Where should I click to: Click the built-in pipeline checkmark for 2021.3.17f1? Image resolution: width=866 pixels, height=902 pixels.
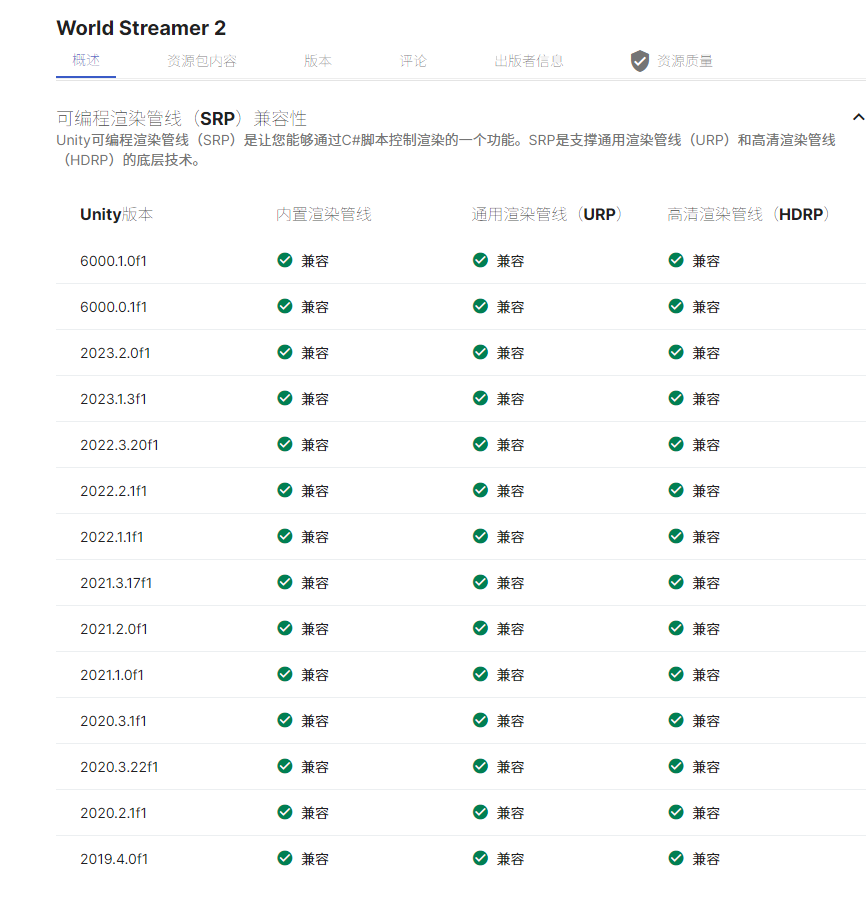[x=285, y=582]
